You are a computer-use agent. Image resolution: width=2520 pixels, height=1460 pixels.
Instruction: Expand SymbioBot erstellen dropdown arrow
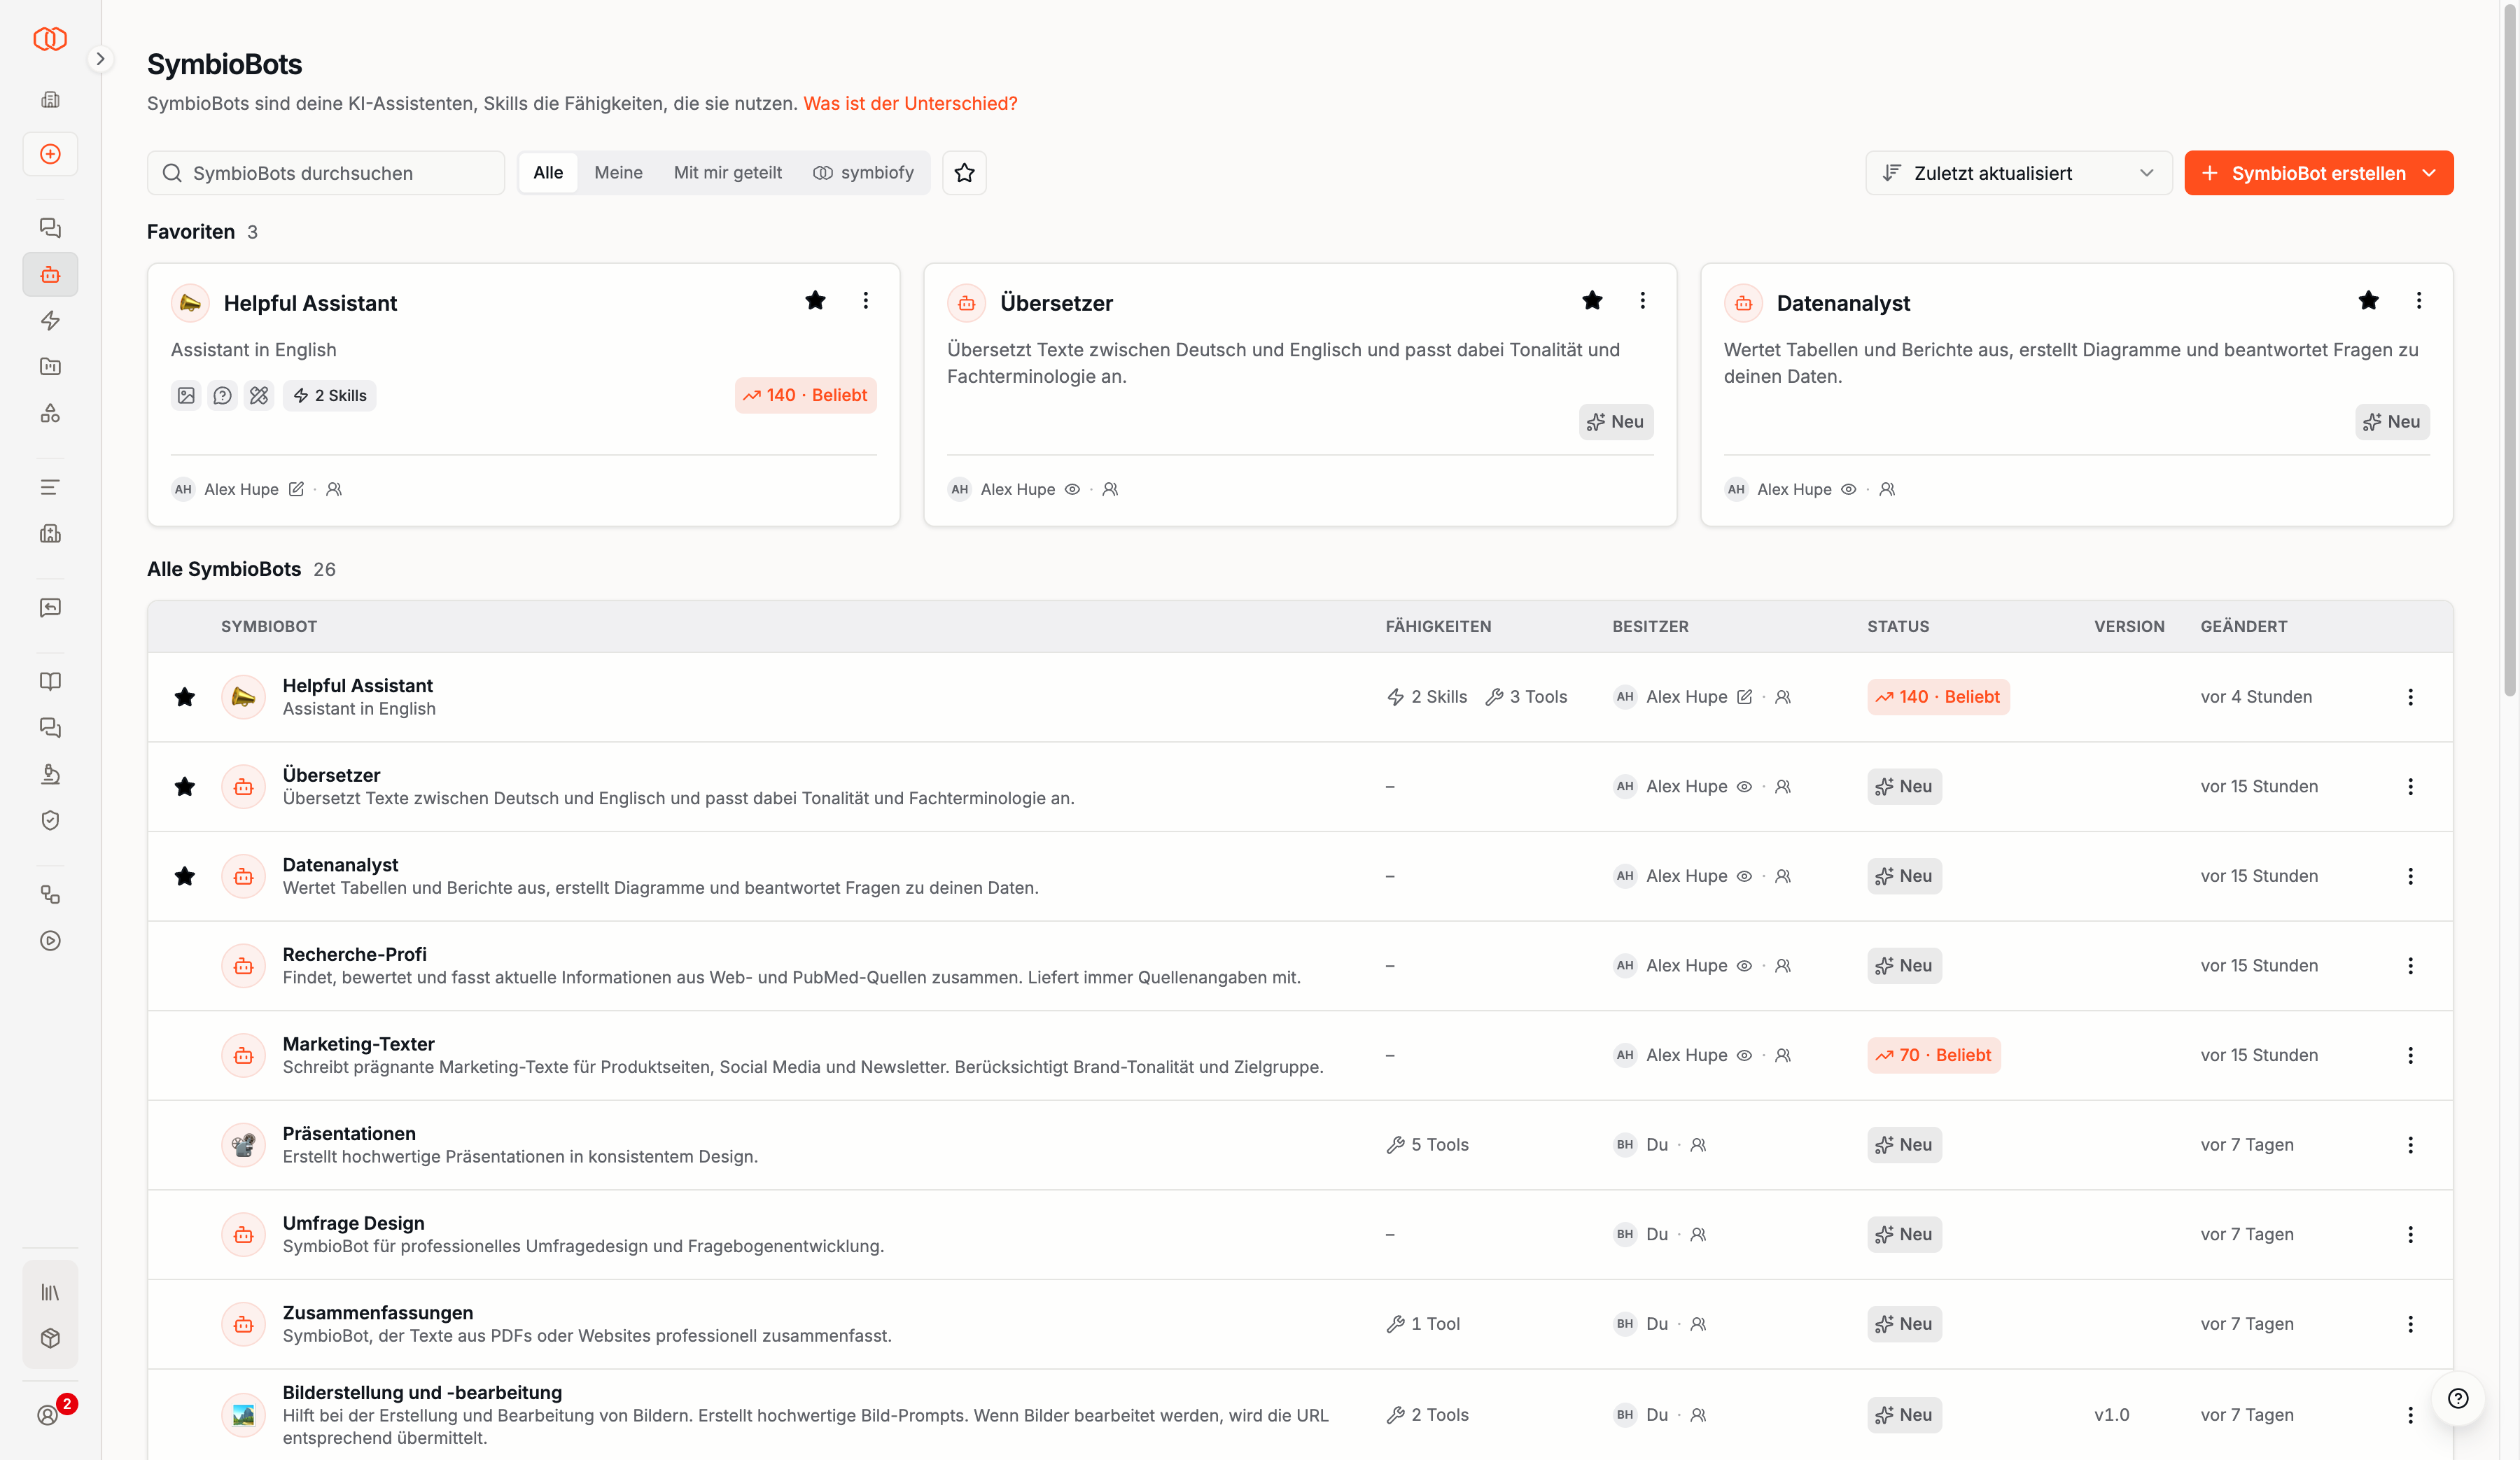pos(2430,173)
